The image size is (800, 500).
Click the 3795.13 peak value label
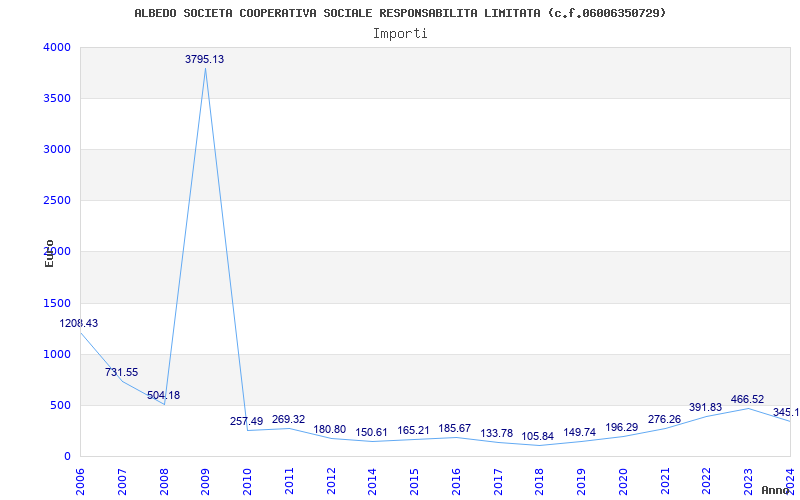(204, 59)
